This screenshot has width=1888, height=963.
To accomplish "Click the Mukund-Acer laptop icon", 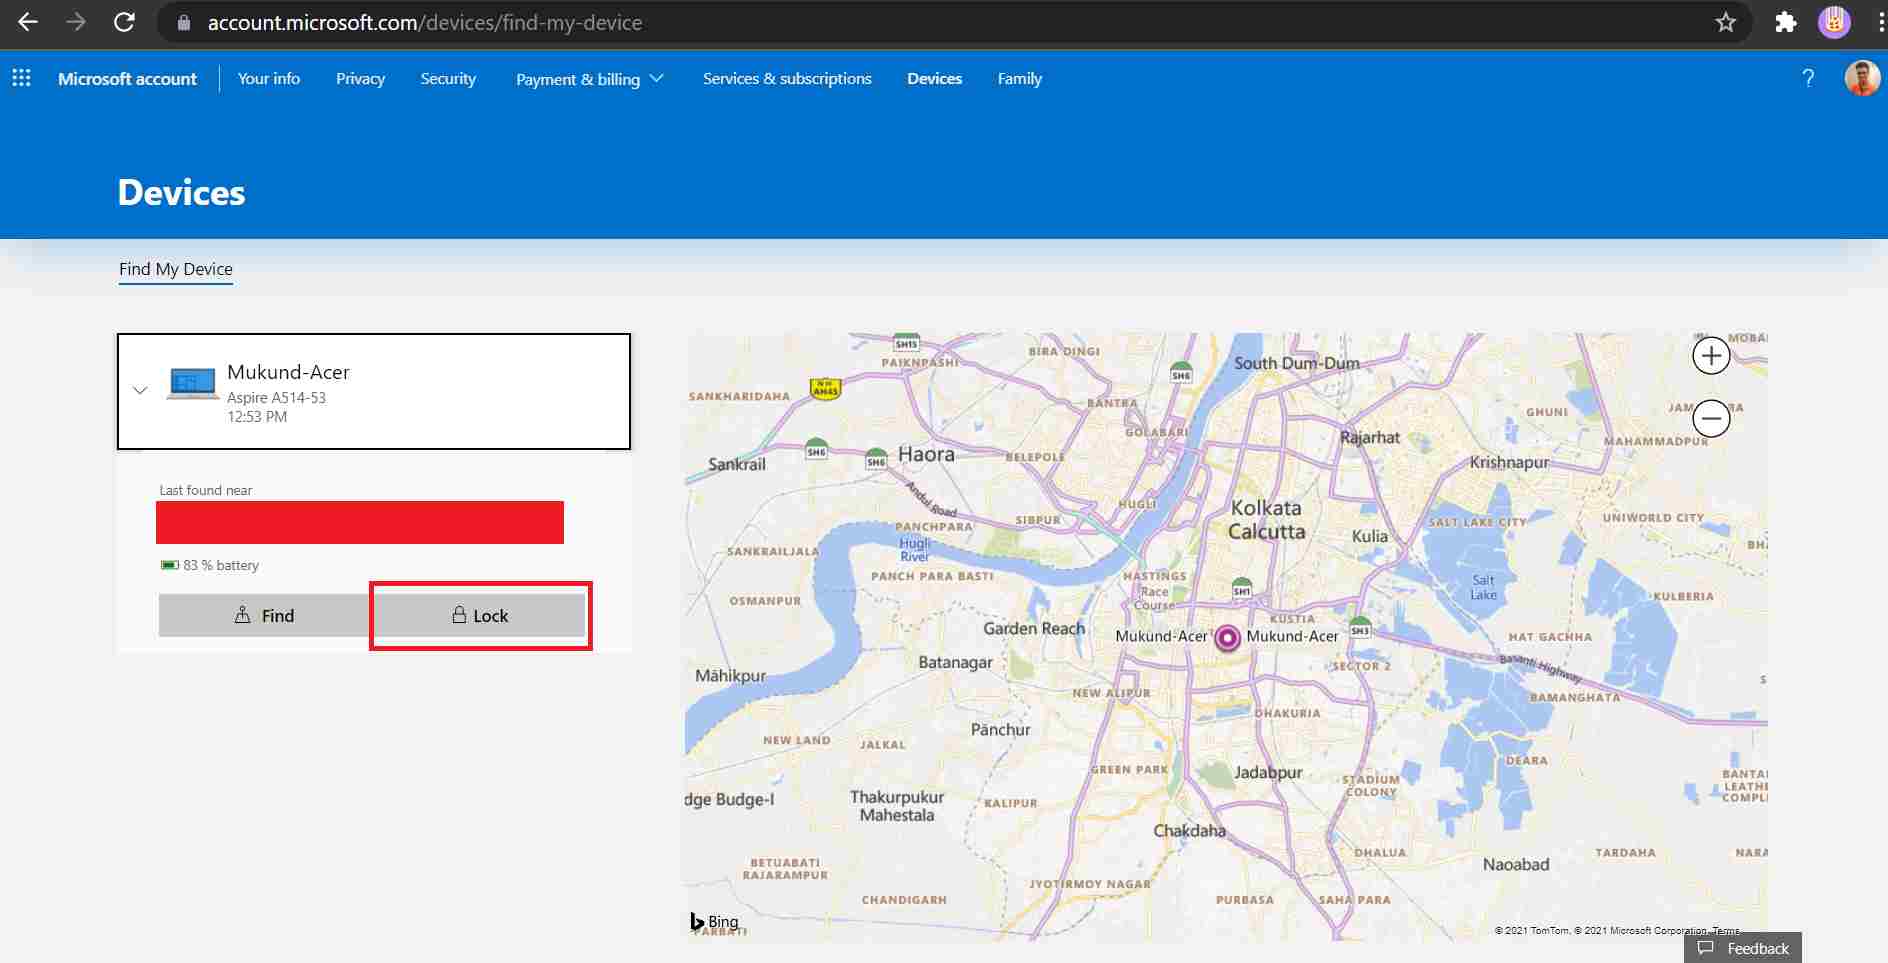I will click(x=192, y=383).
